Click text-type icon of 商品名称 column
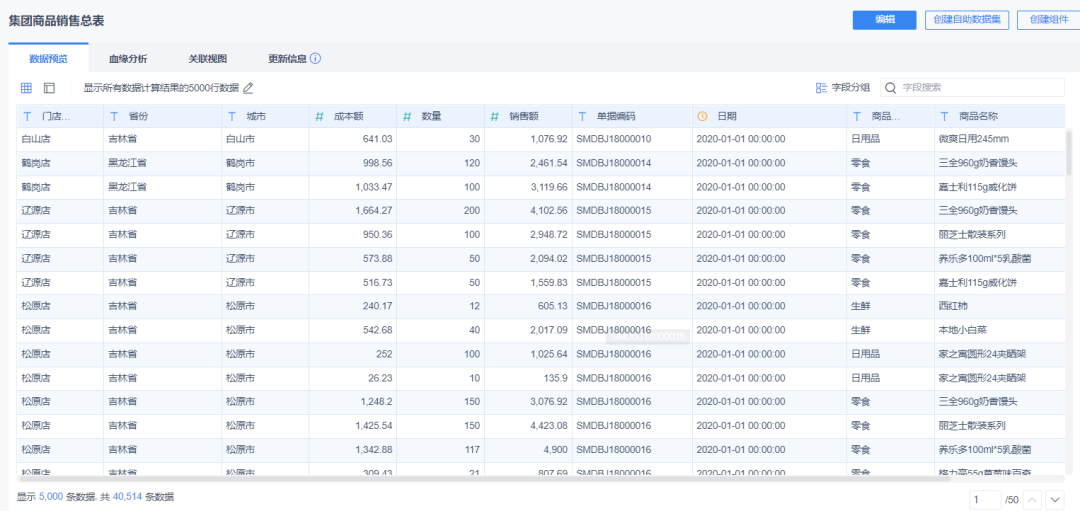 click(945, 116)
